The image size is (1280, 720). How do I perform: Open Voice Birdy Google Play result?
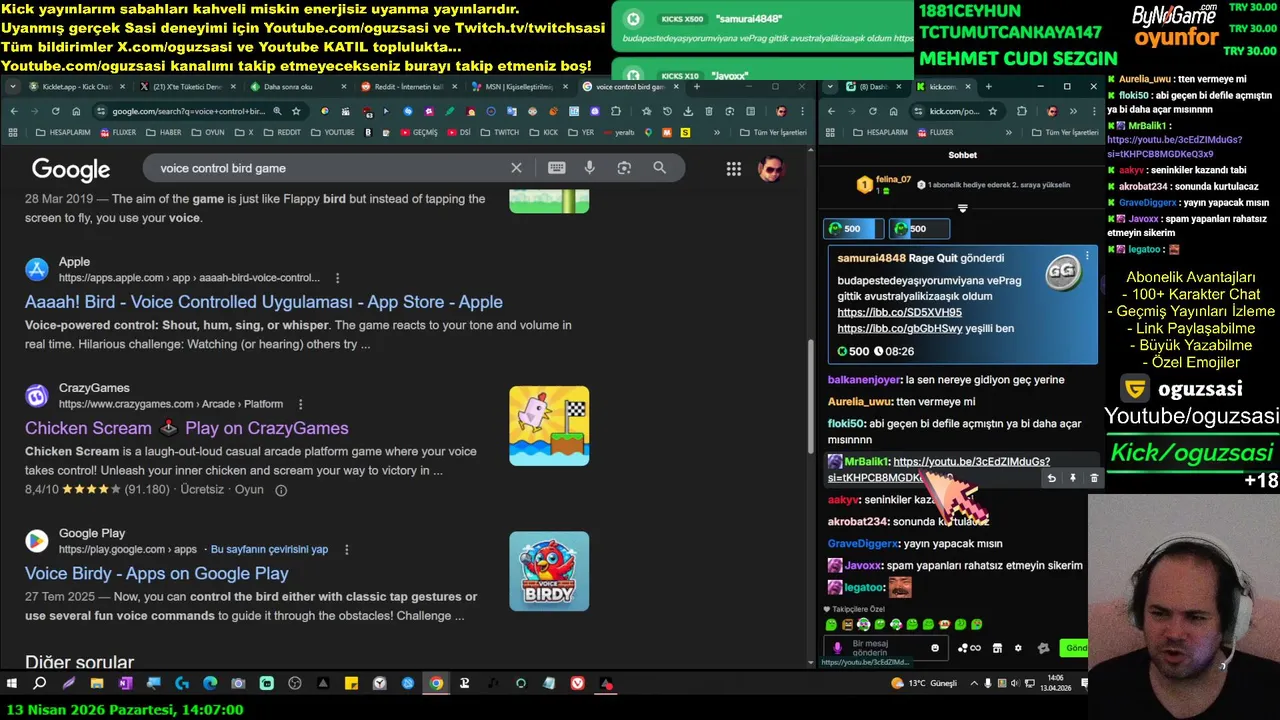[157, 574]
